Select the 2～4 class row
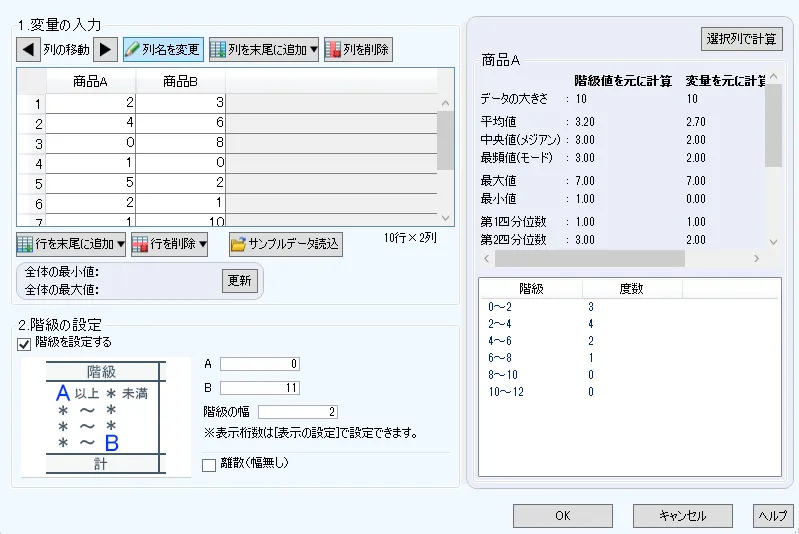 [629, 324]
